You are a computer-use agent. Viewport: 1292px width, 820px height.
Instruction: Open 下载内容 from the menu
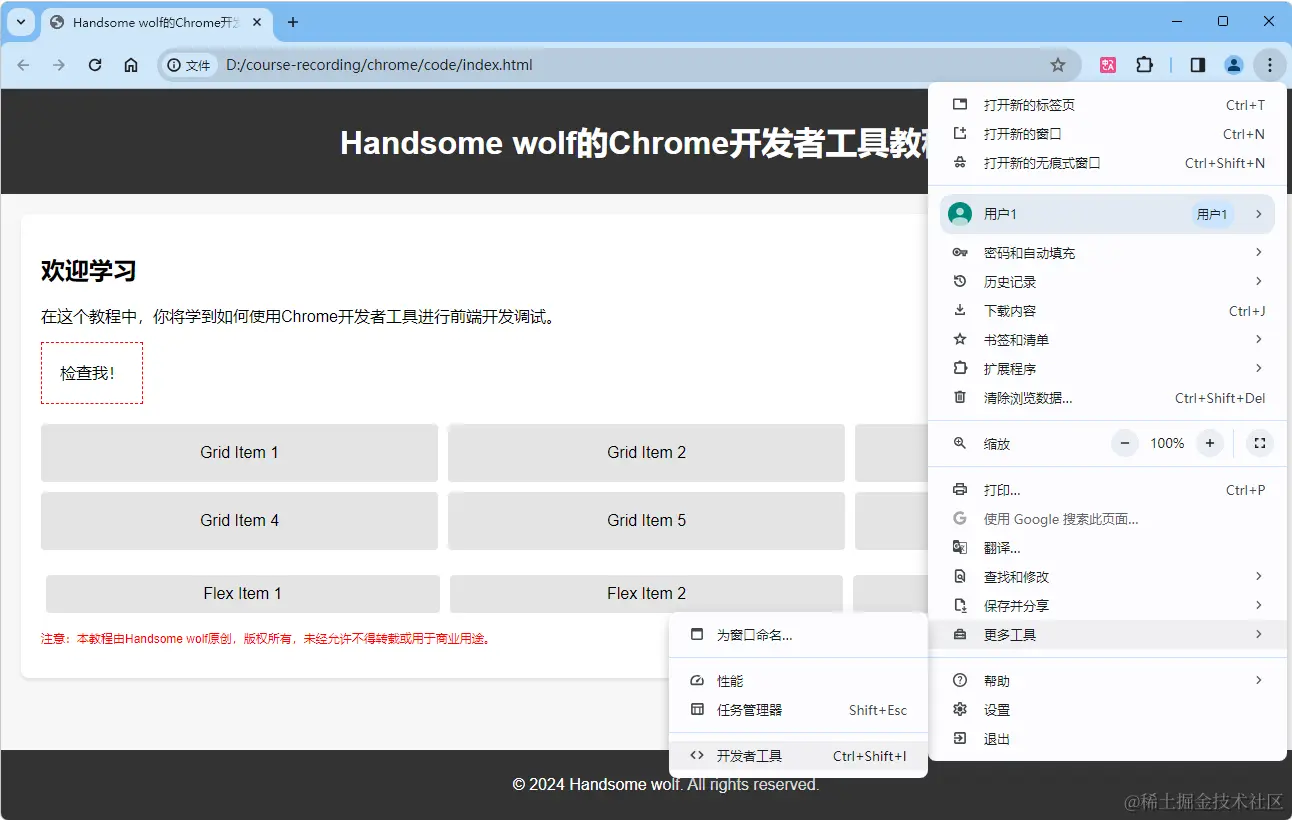[1107, 311]
